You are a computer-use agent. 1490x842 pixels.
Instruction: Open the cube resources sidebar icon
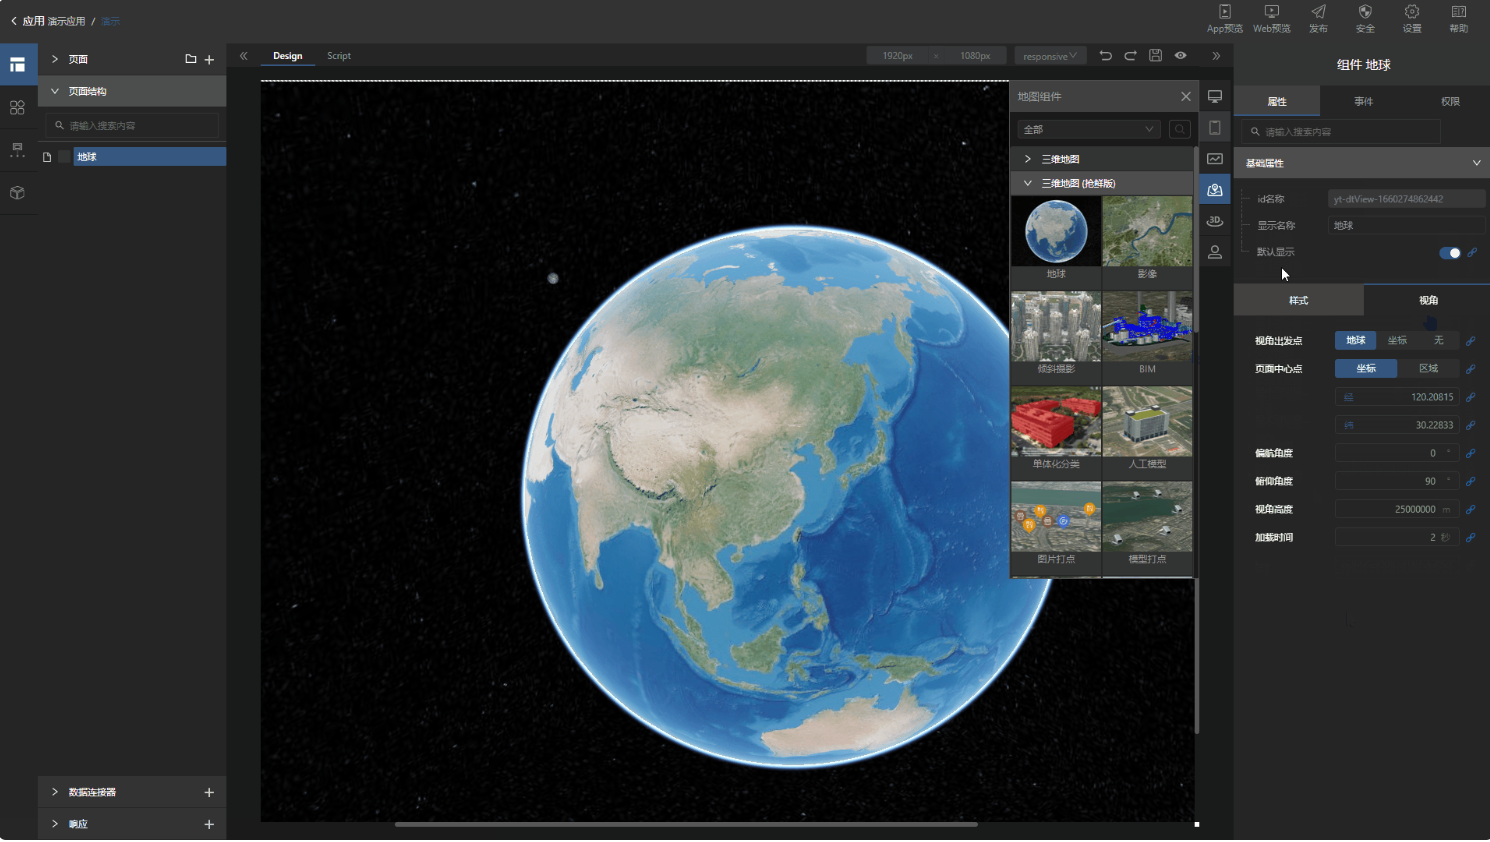coord(17,193)
